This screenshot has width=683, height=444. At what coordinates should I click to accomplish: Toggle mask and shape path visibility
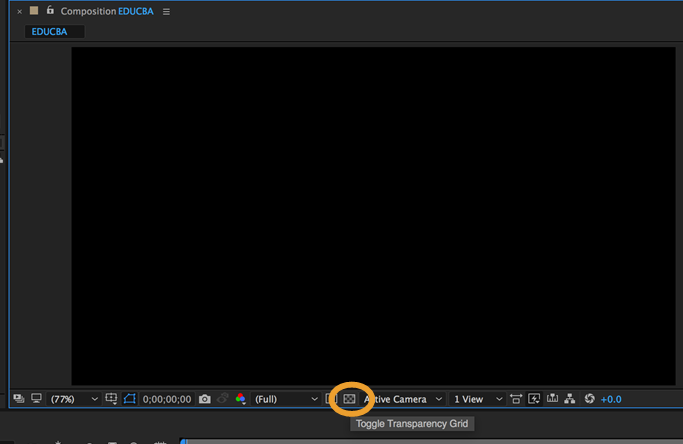(x=129, y=399)
